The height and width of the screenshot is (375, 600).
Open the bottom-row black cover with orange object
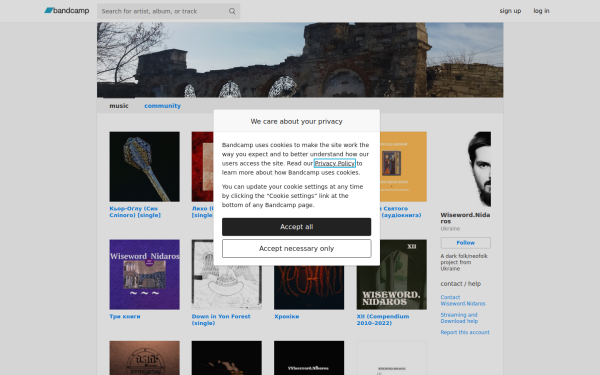click(227, 358)
